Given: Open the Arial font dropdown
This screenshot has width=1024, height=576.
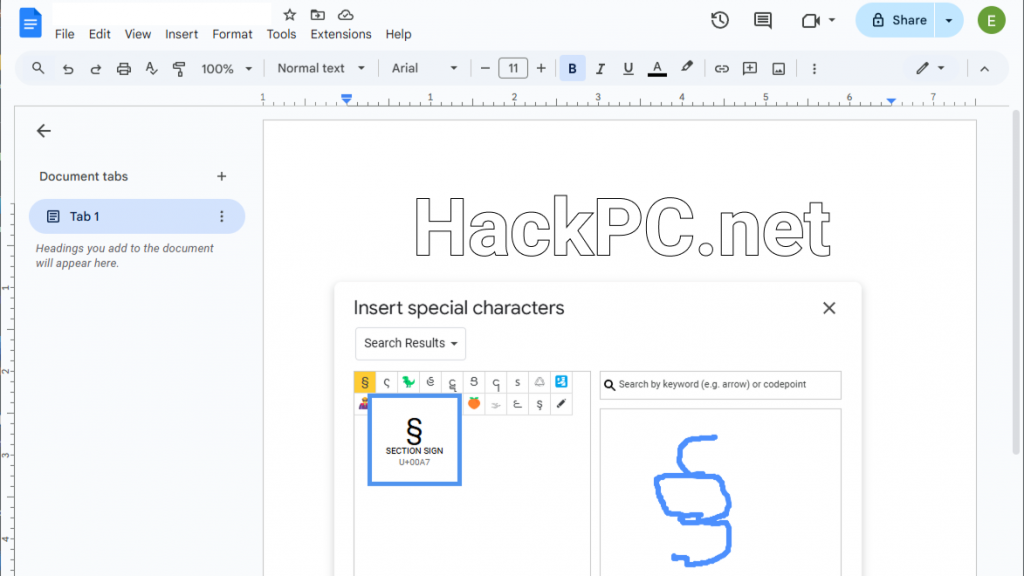Looking at the screenshot, I should 424,69.
